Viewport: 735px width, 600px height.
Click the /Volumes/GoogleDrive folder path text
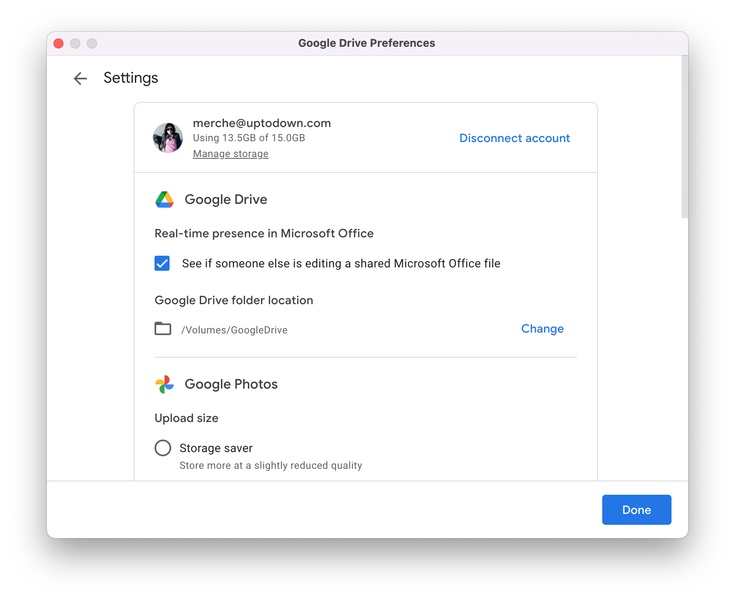(234, 330)
